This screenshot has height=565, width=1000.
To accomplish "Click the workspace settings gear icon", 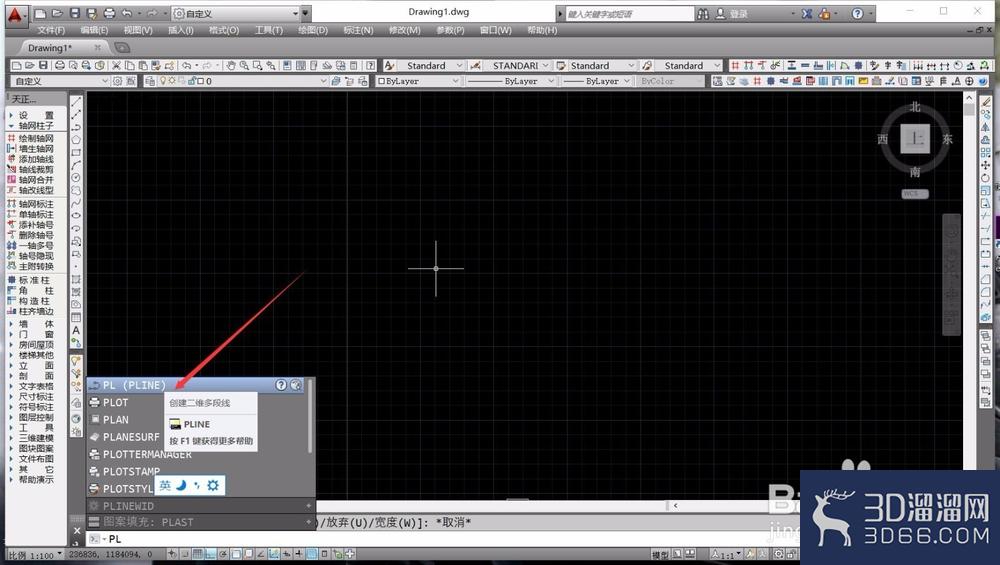I will [x=117, y=81].
